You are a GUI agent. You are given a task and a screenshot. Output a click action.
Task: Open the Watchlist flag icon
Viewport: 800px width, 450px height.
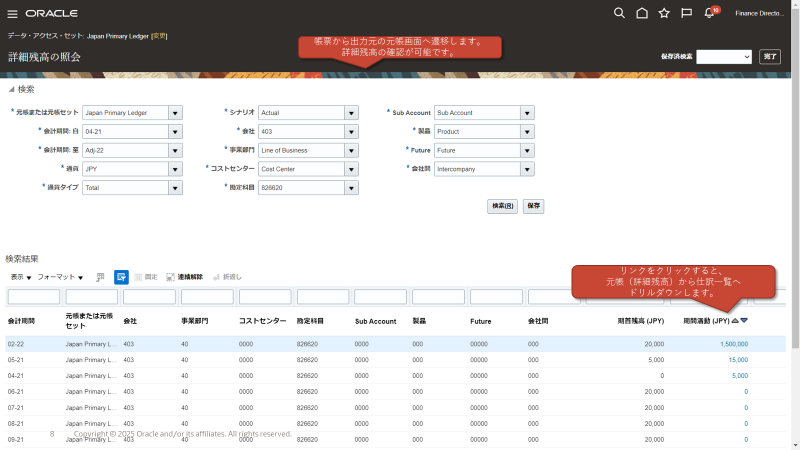[x=687, y=13]
